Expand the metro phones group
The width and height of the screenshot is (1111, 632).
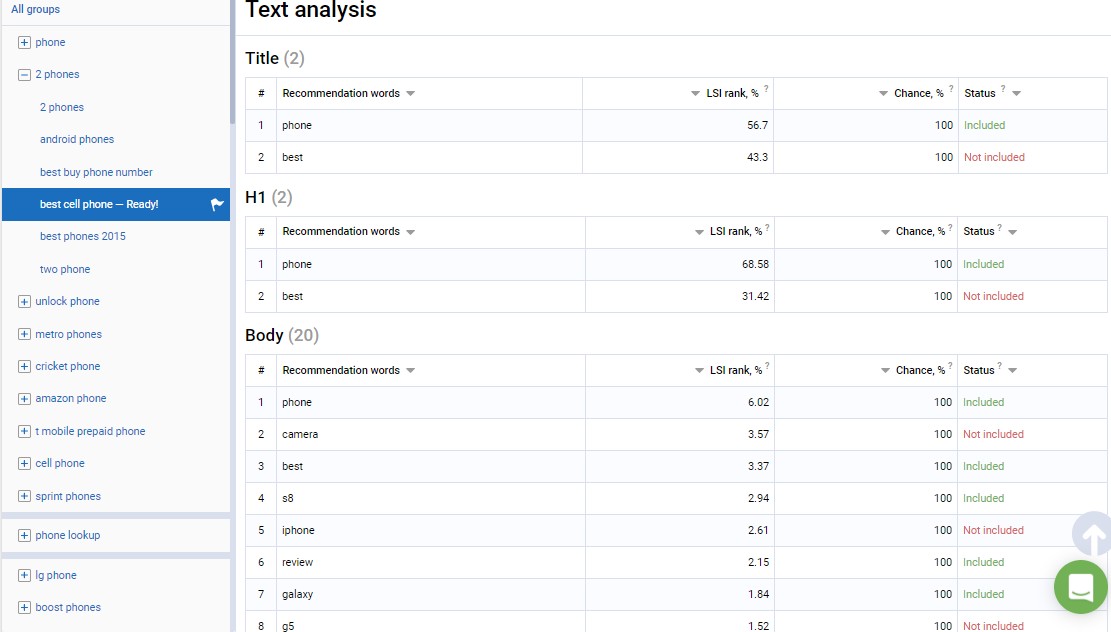(x=25, y=334)
